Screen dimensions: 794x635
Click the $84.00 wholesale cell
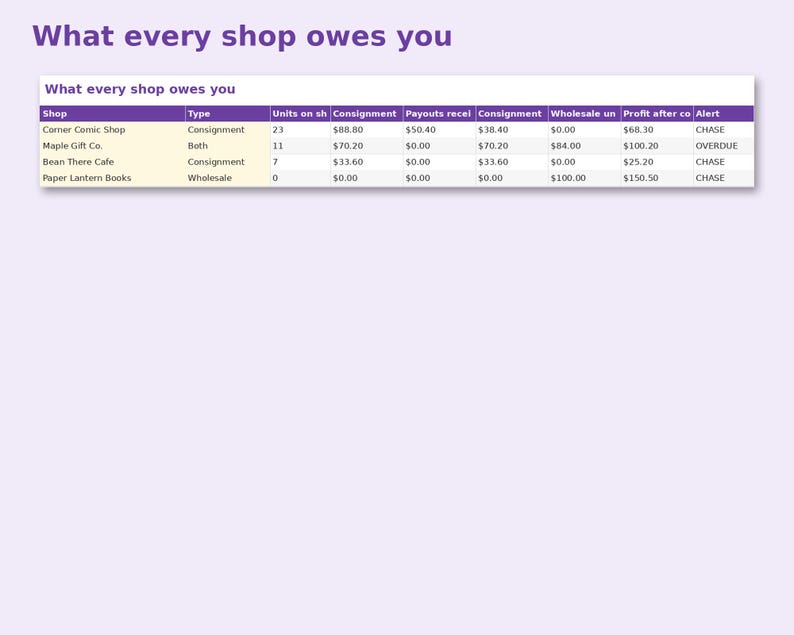pos(584,146)
